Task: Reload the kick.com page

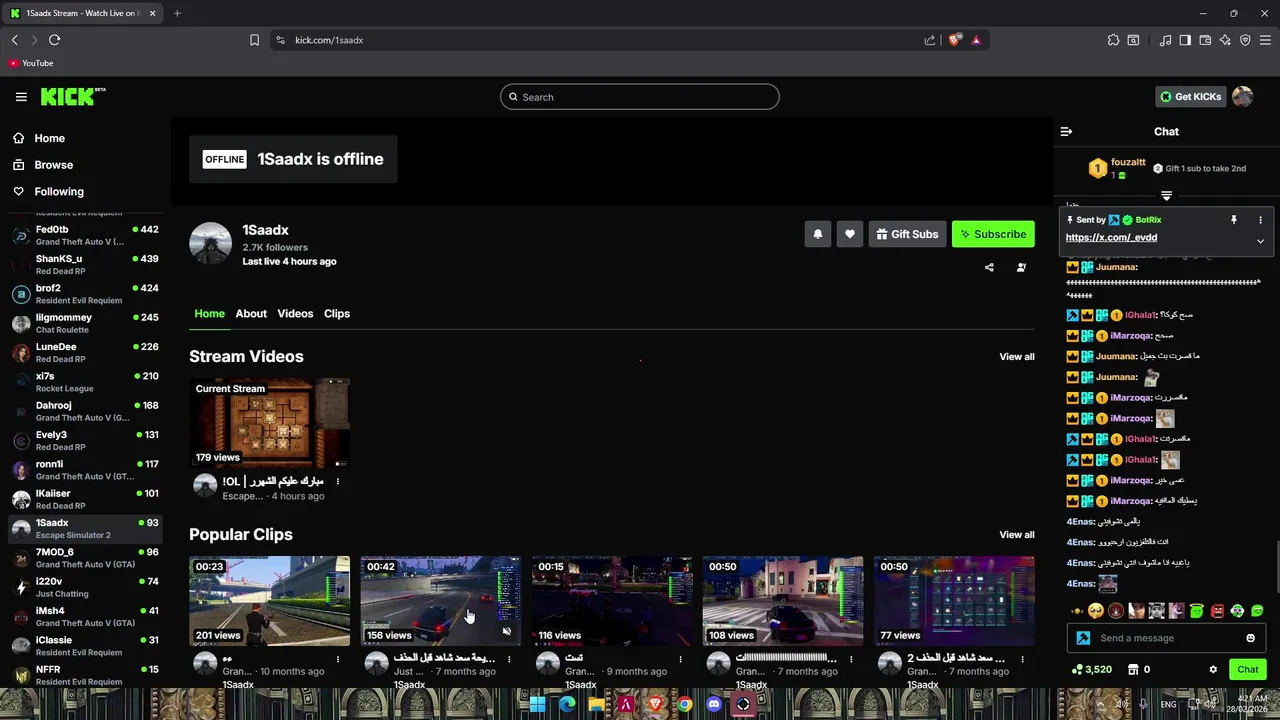Action: (54, 40)
